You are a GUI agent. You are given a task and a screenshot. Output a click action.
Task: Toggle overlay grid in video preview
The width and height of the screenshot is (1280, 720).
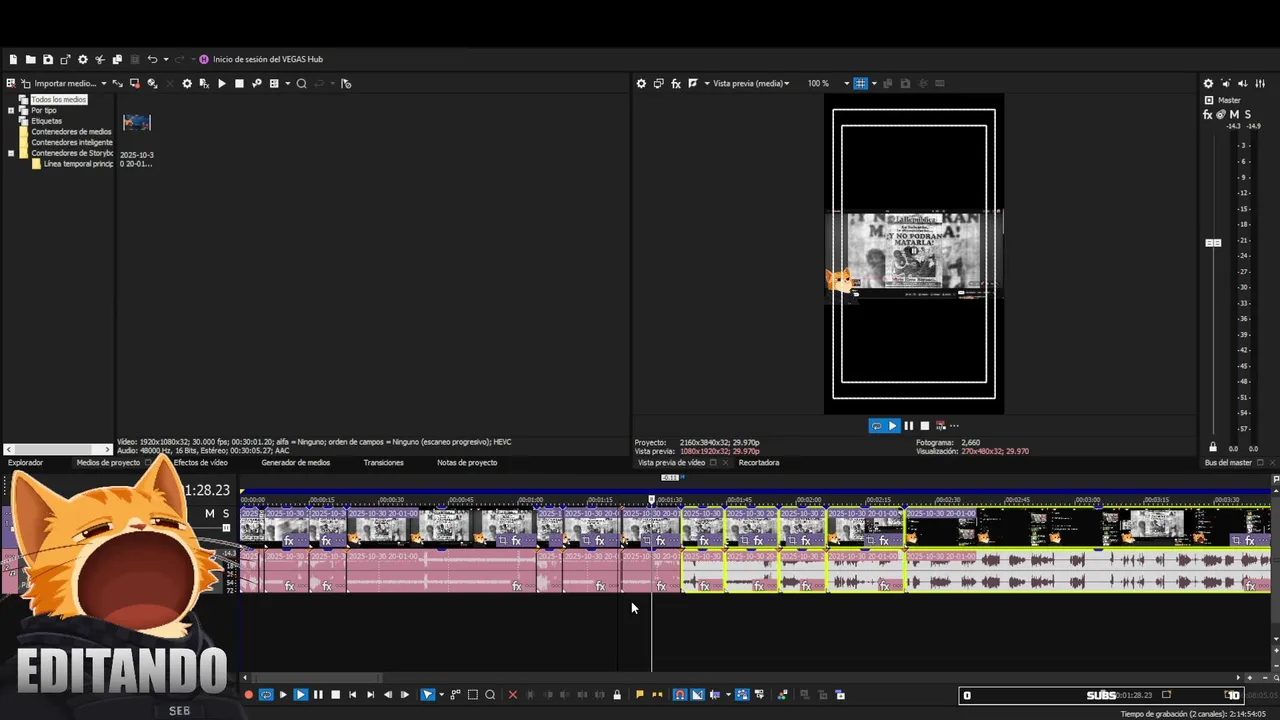pos(860,84)
